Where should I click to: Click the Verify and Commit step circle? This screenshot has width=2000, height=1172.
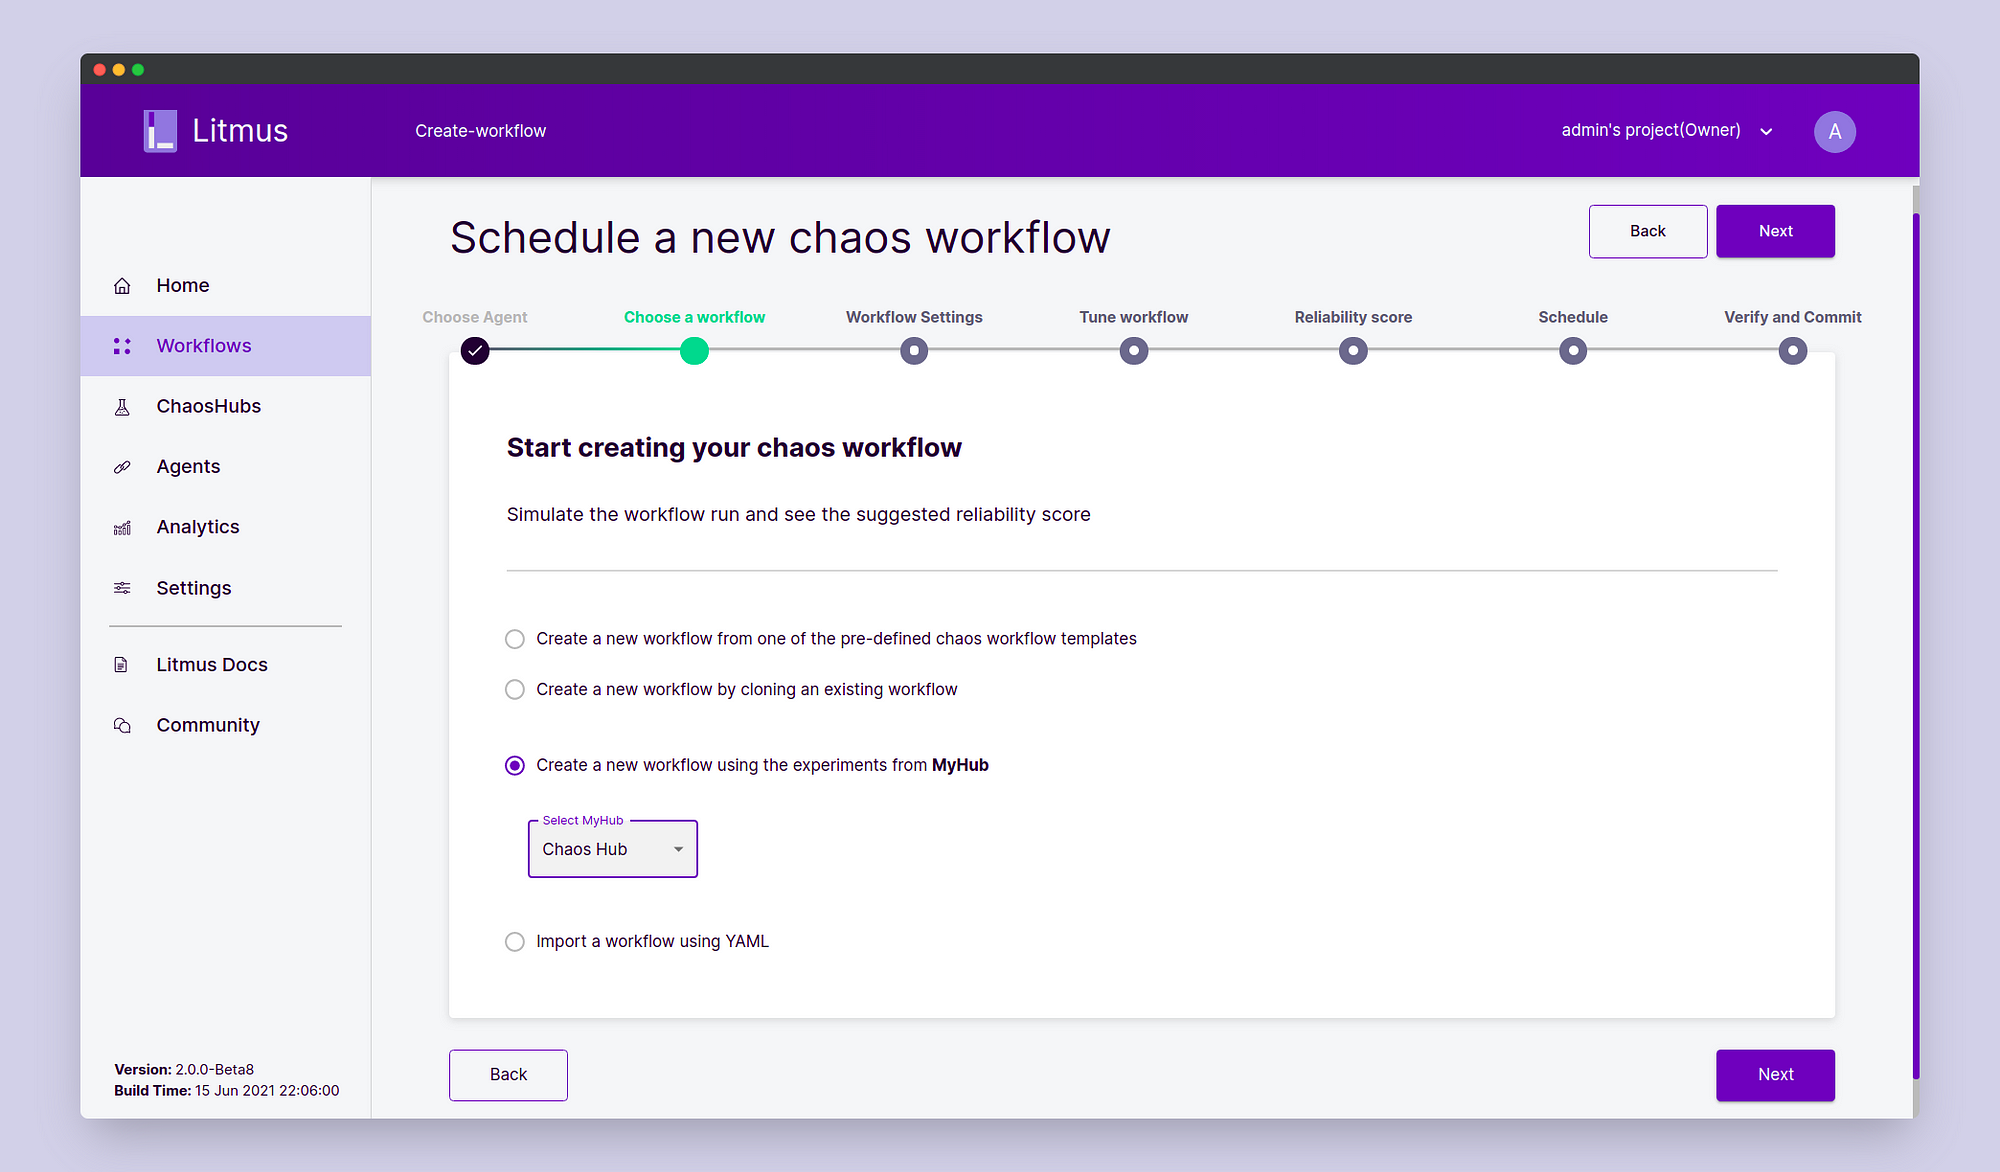click(1793, 351)
